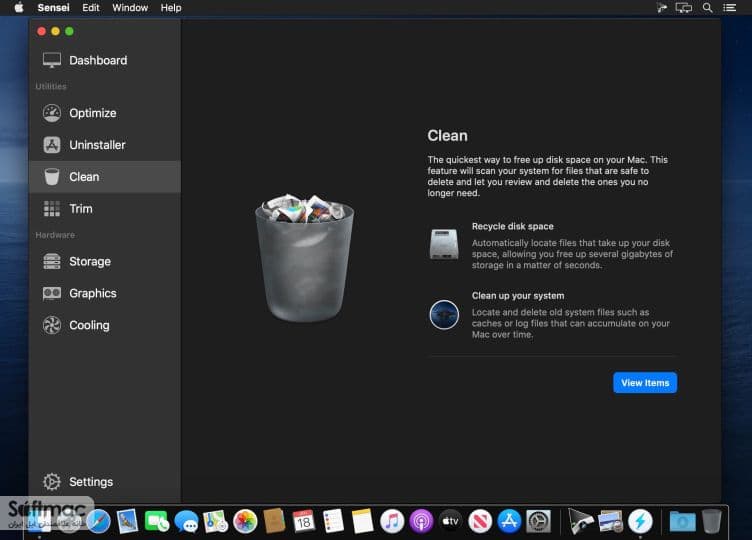Launch Safari from the dock
Viewport: 752px width, 540px height.
(x=98, y=521)
